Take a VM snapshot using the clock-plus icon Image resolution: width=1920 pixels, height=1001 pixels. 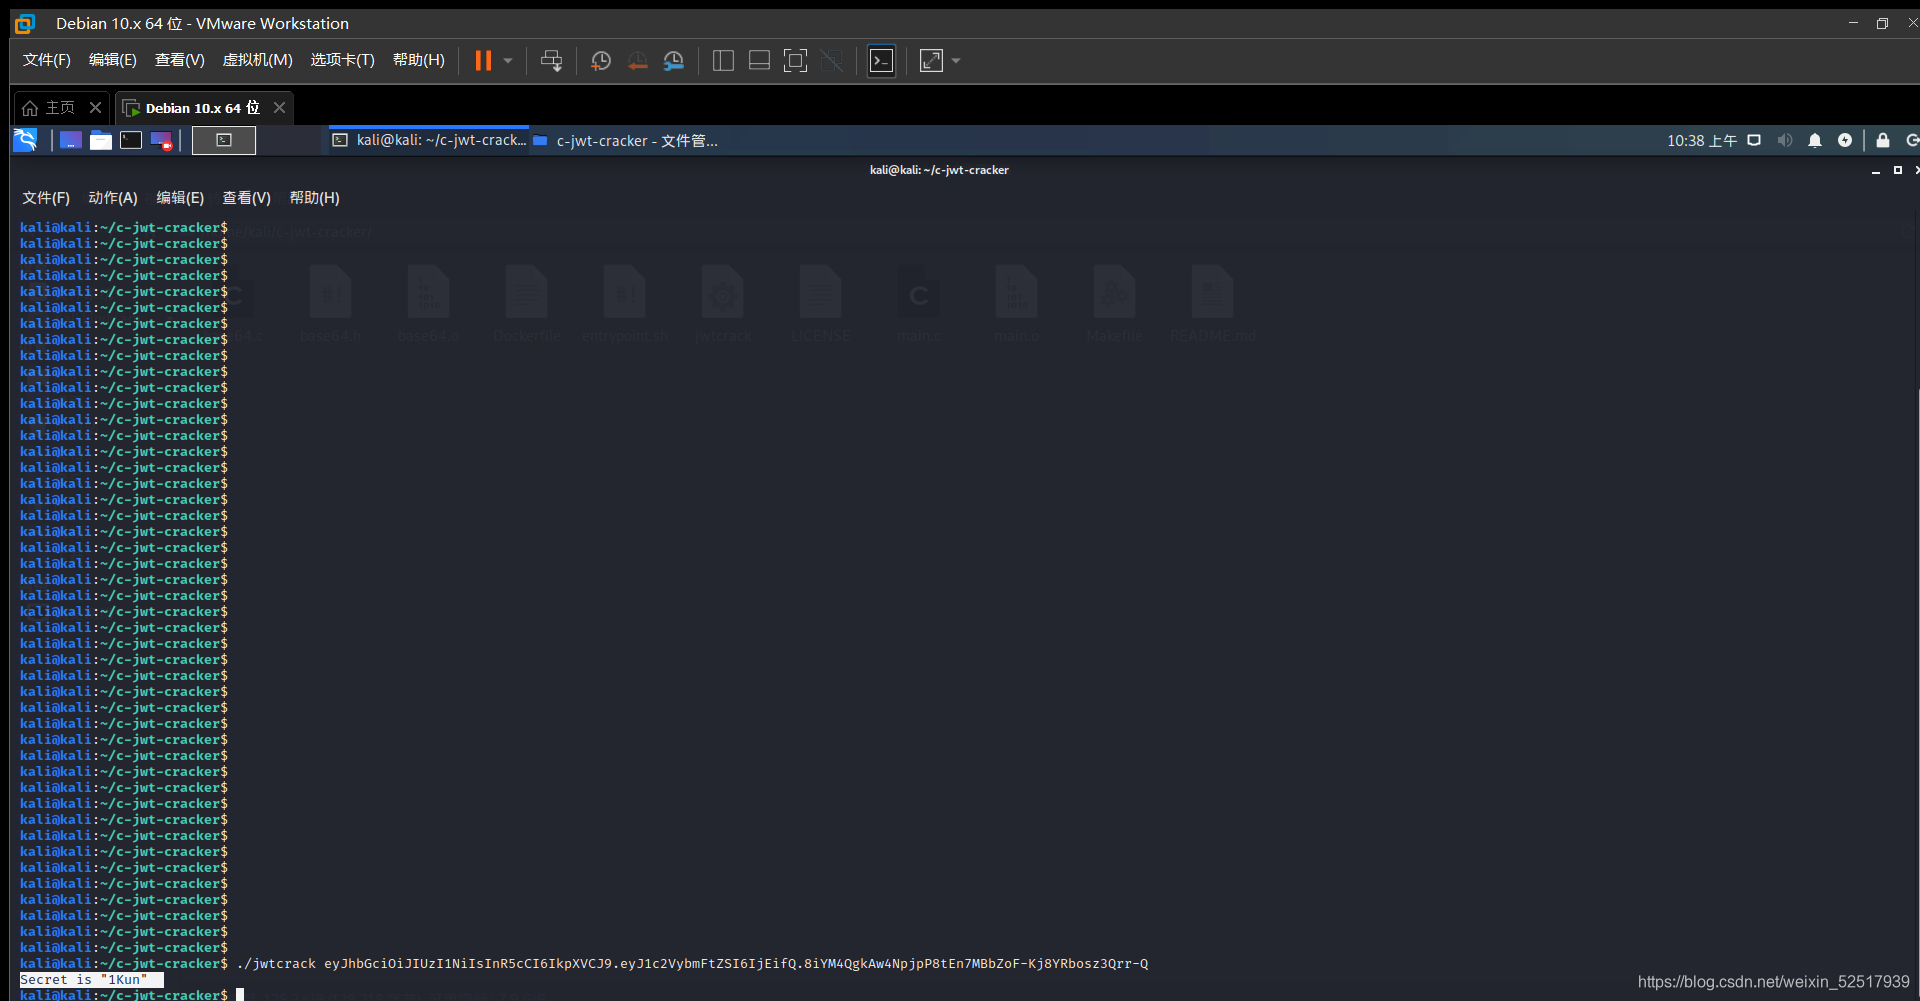601,61
